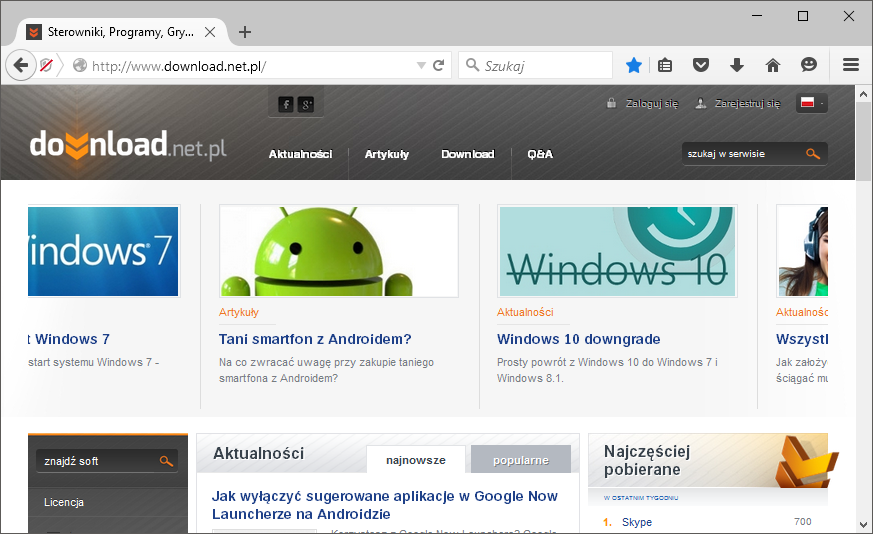Reload the page with the refresh icon
Viewport: 873px width, 534px height.
(x=439, y=66)
